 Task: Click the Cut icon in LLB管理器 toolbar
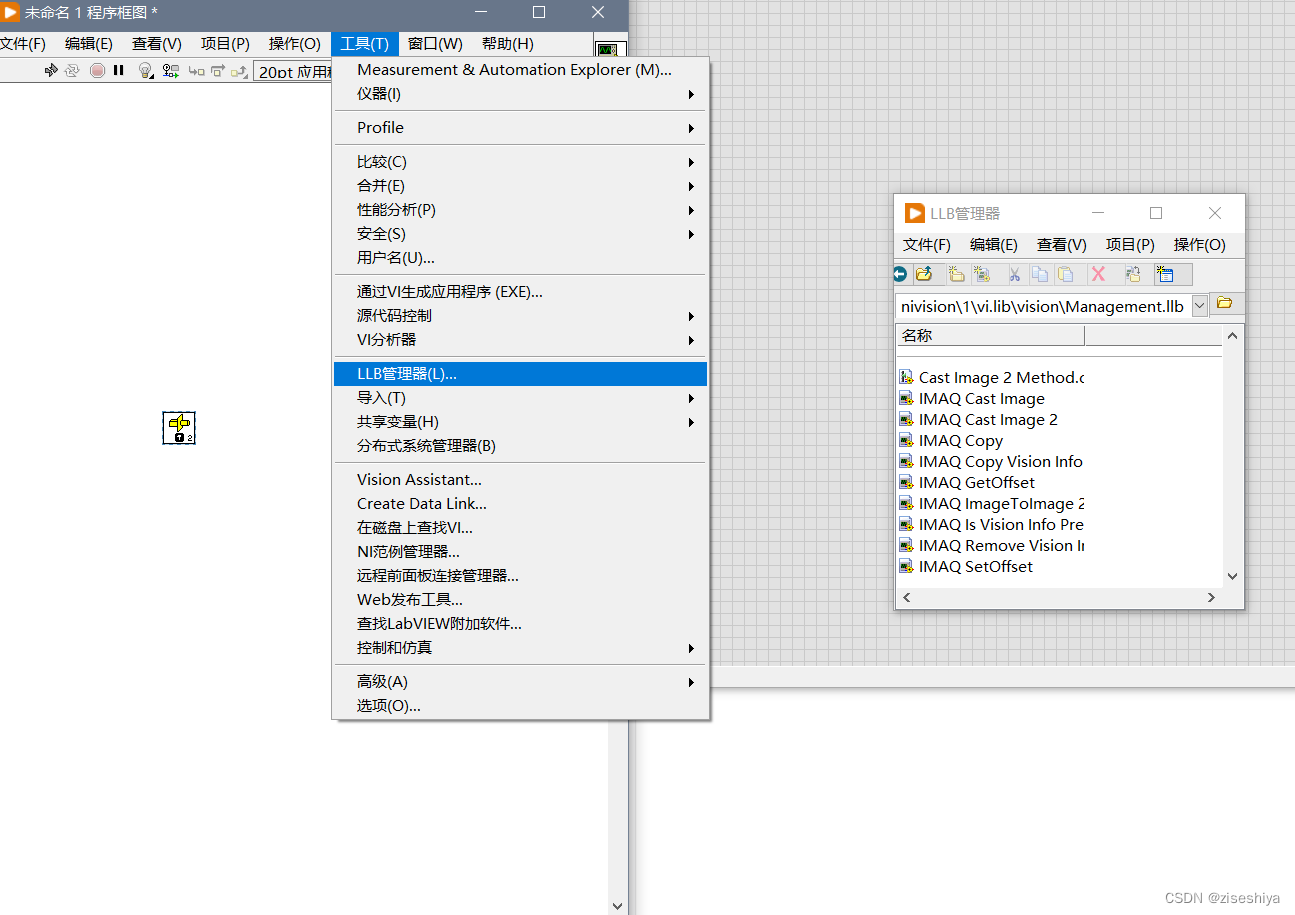pyautogui.click(x=1015, y=274)
